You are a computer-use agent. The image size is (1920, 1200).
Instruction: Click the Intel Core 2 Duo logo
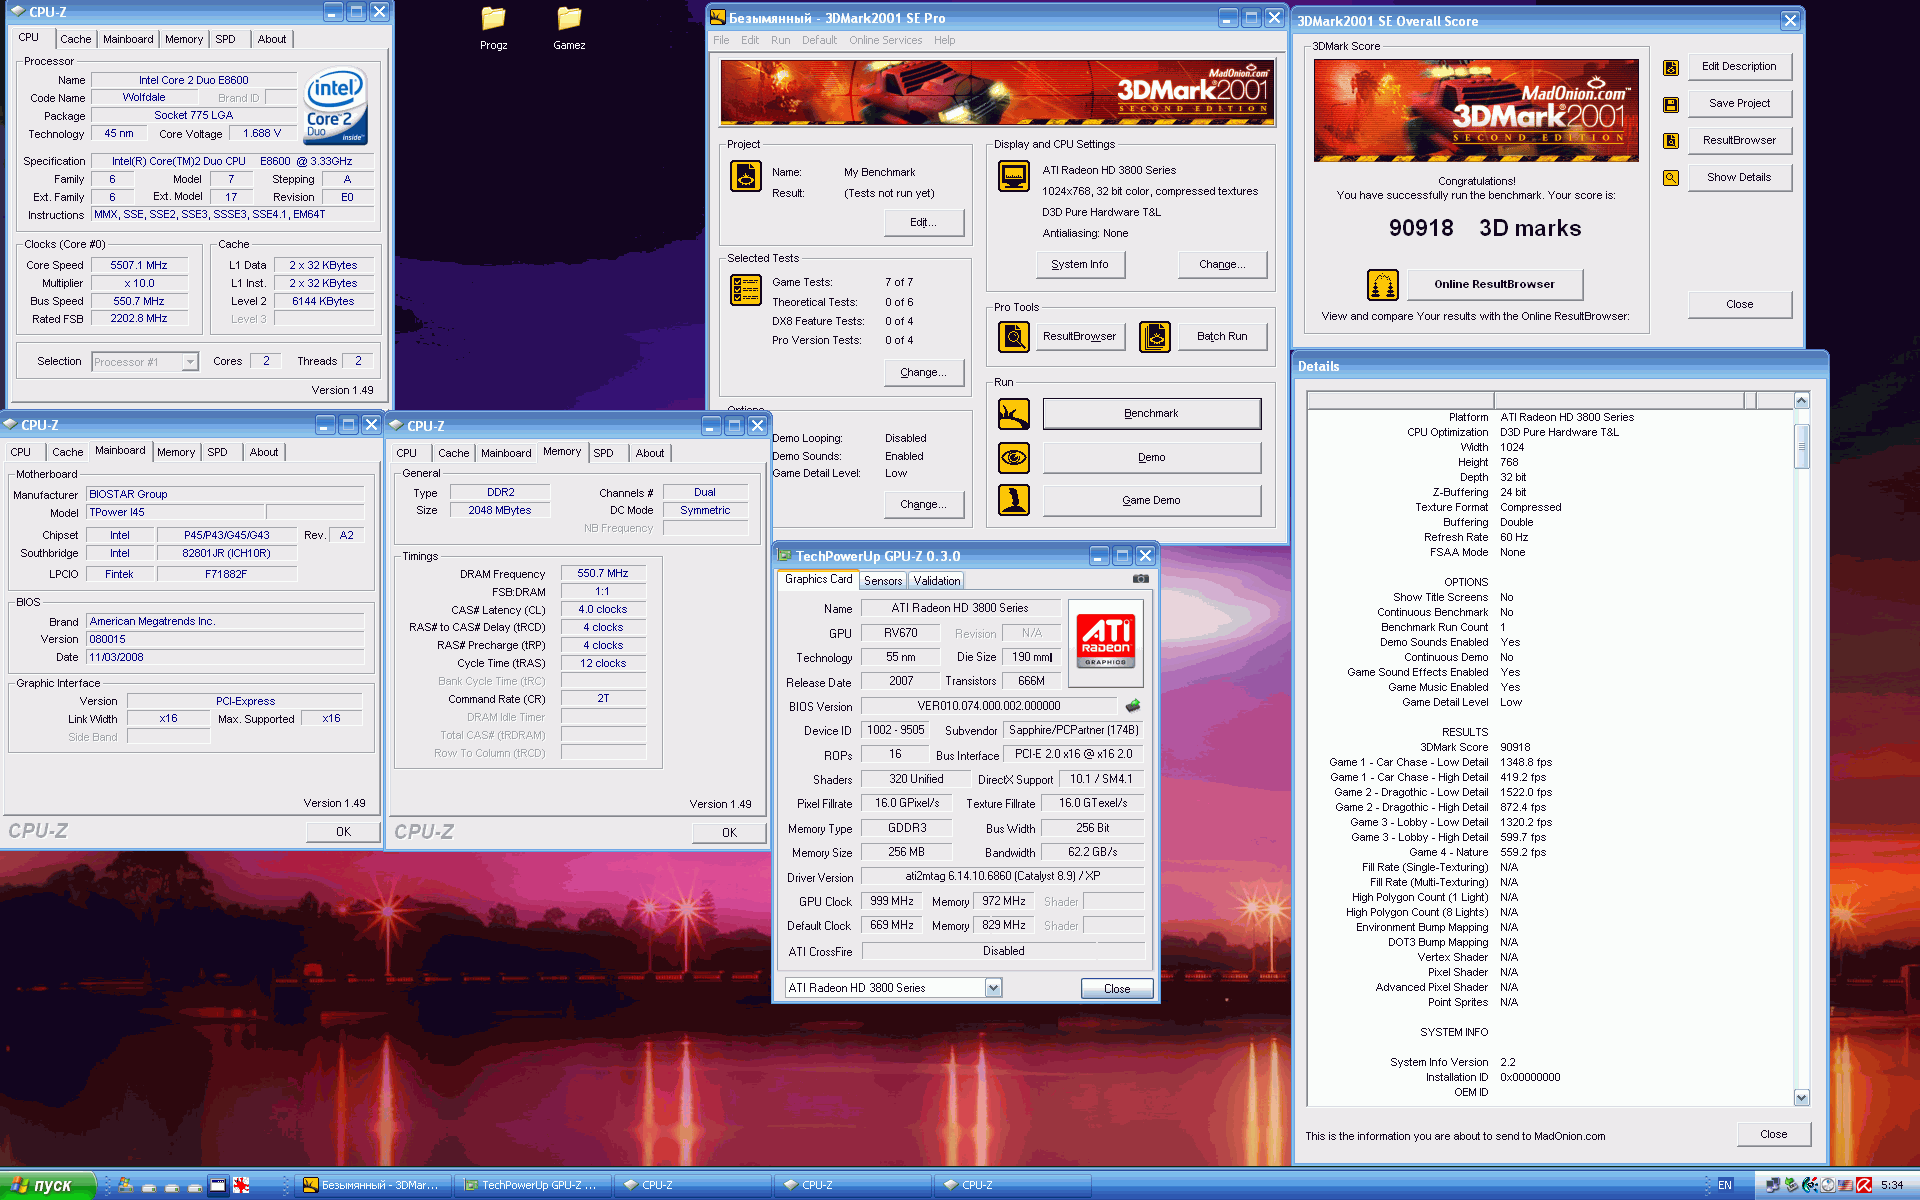(x=335, y=106)
